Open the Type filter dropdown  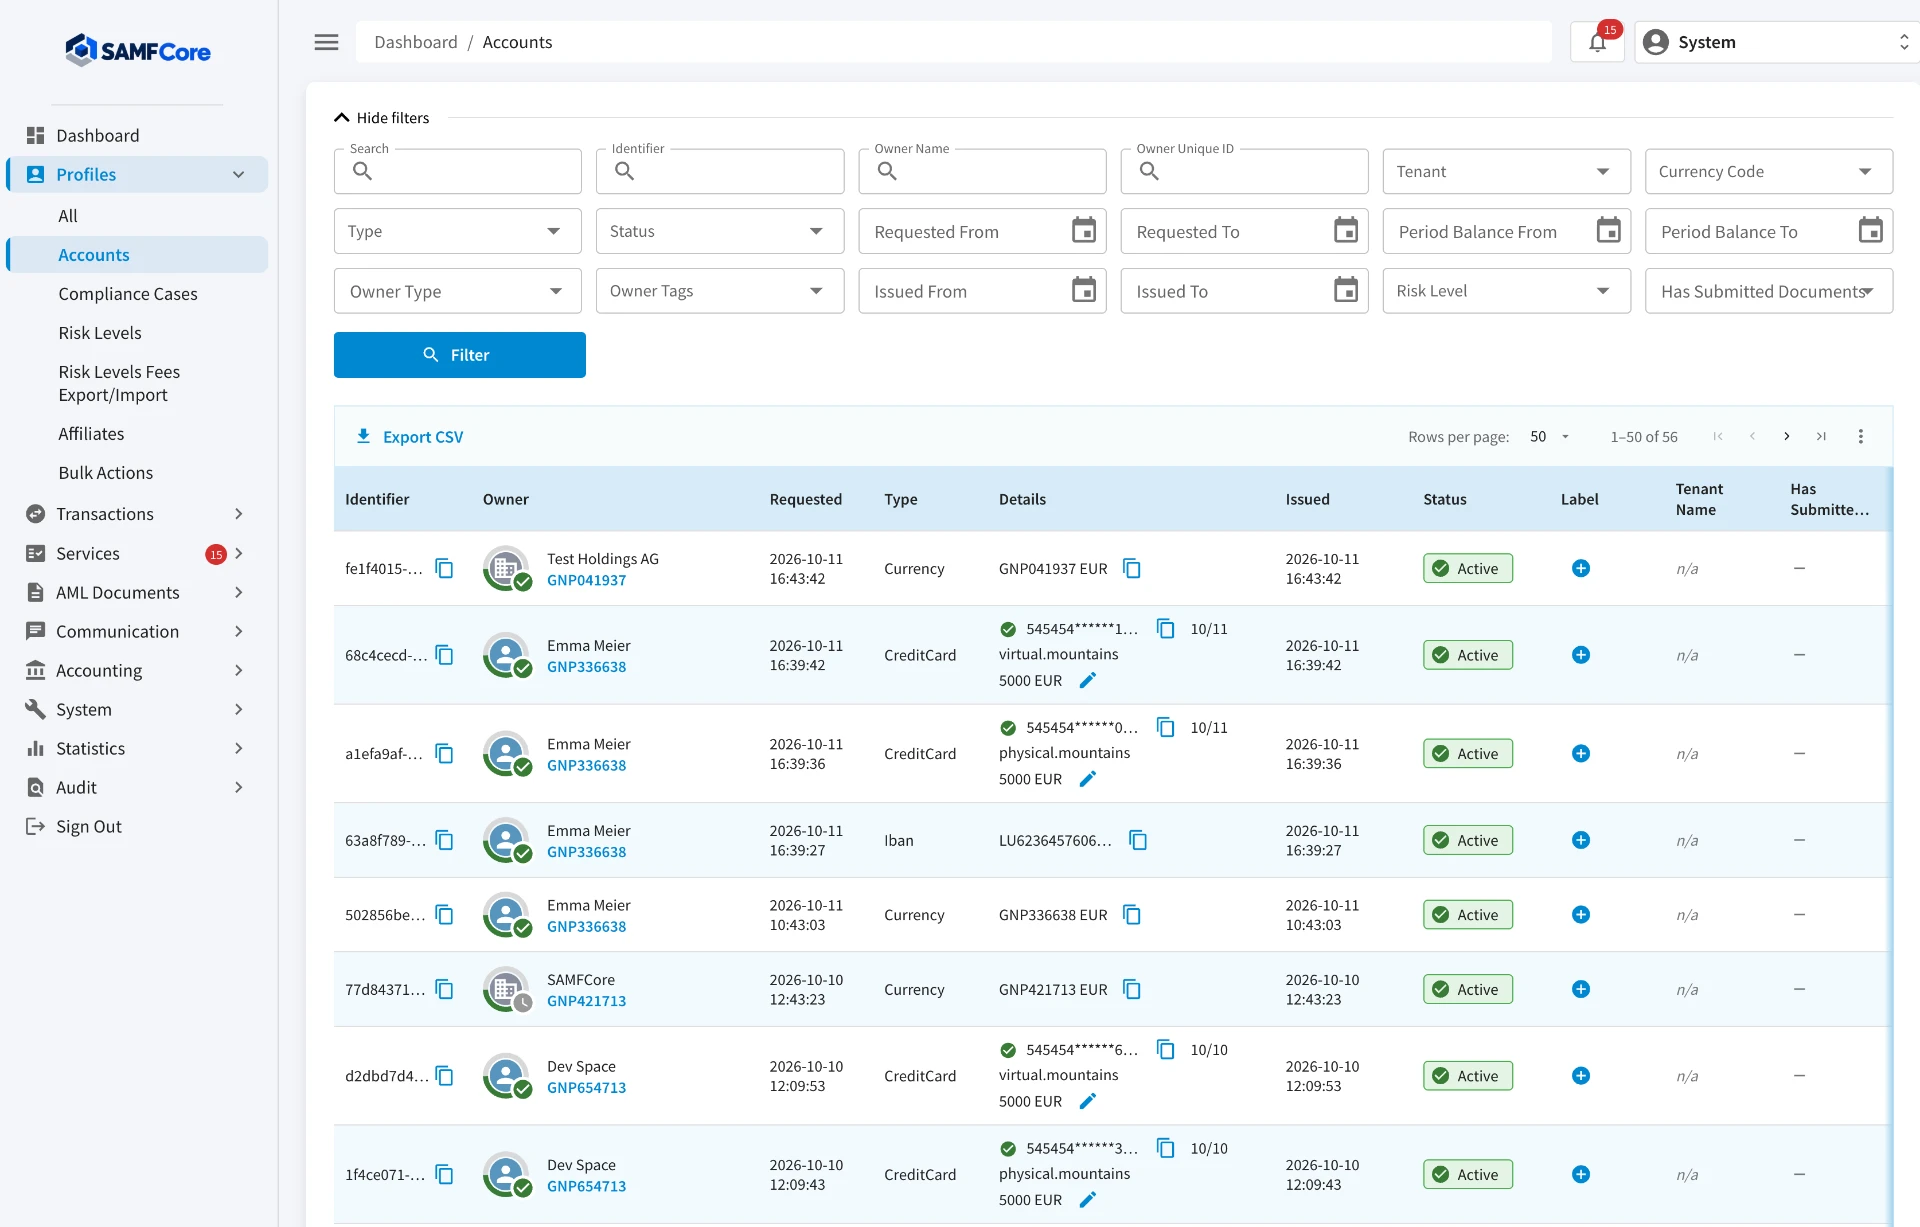(x=457, y=231)
